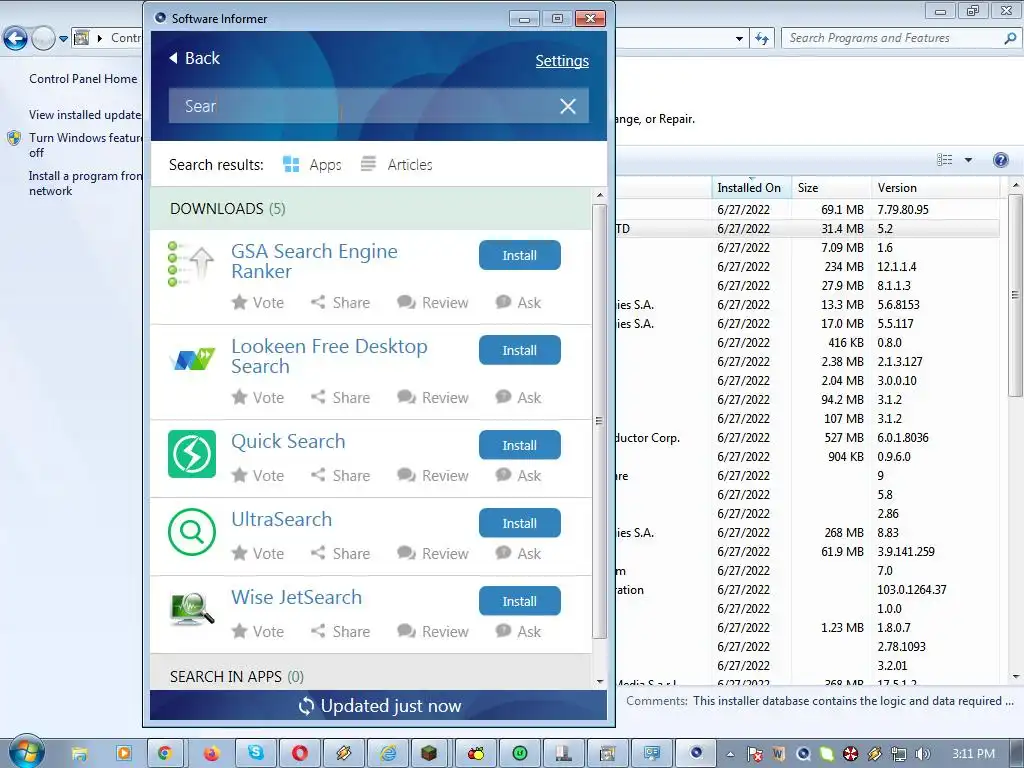Install UltraSearch
Image resolution: width=1024 pixels, height=768 pixels.
tap(519, 523)
